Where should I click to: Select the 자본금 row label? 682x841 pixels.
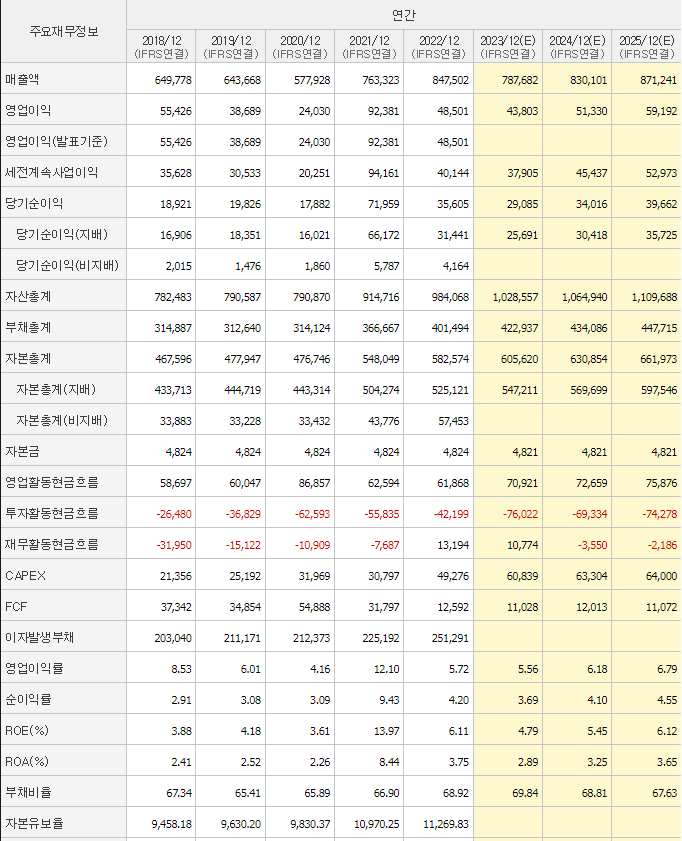pos(22,452)
